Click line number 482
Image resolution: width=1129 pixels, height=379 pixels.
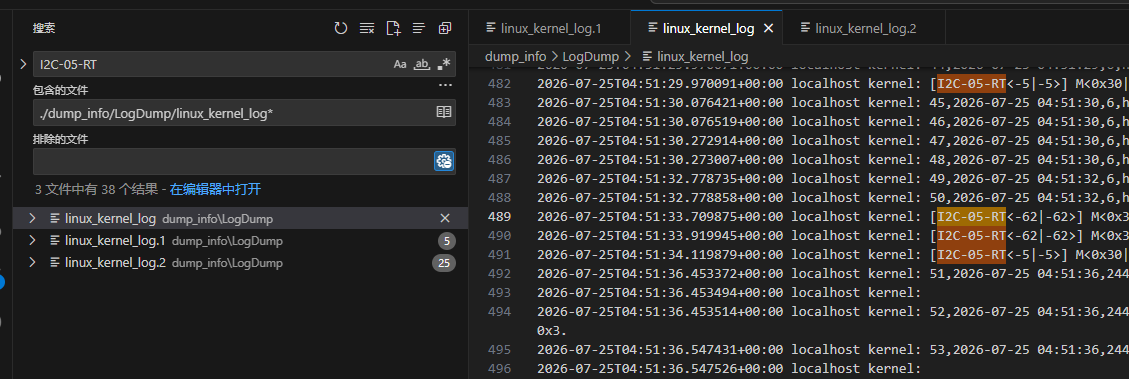500,84
